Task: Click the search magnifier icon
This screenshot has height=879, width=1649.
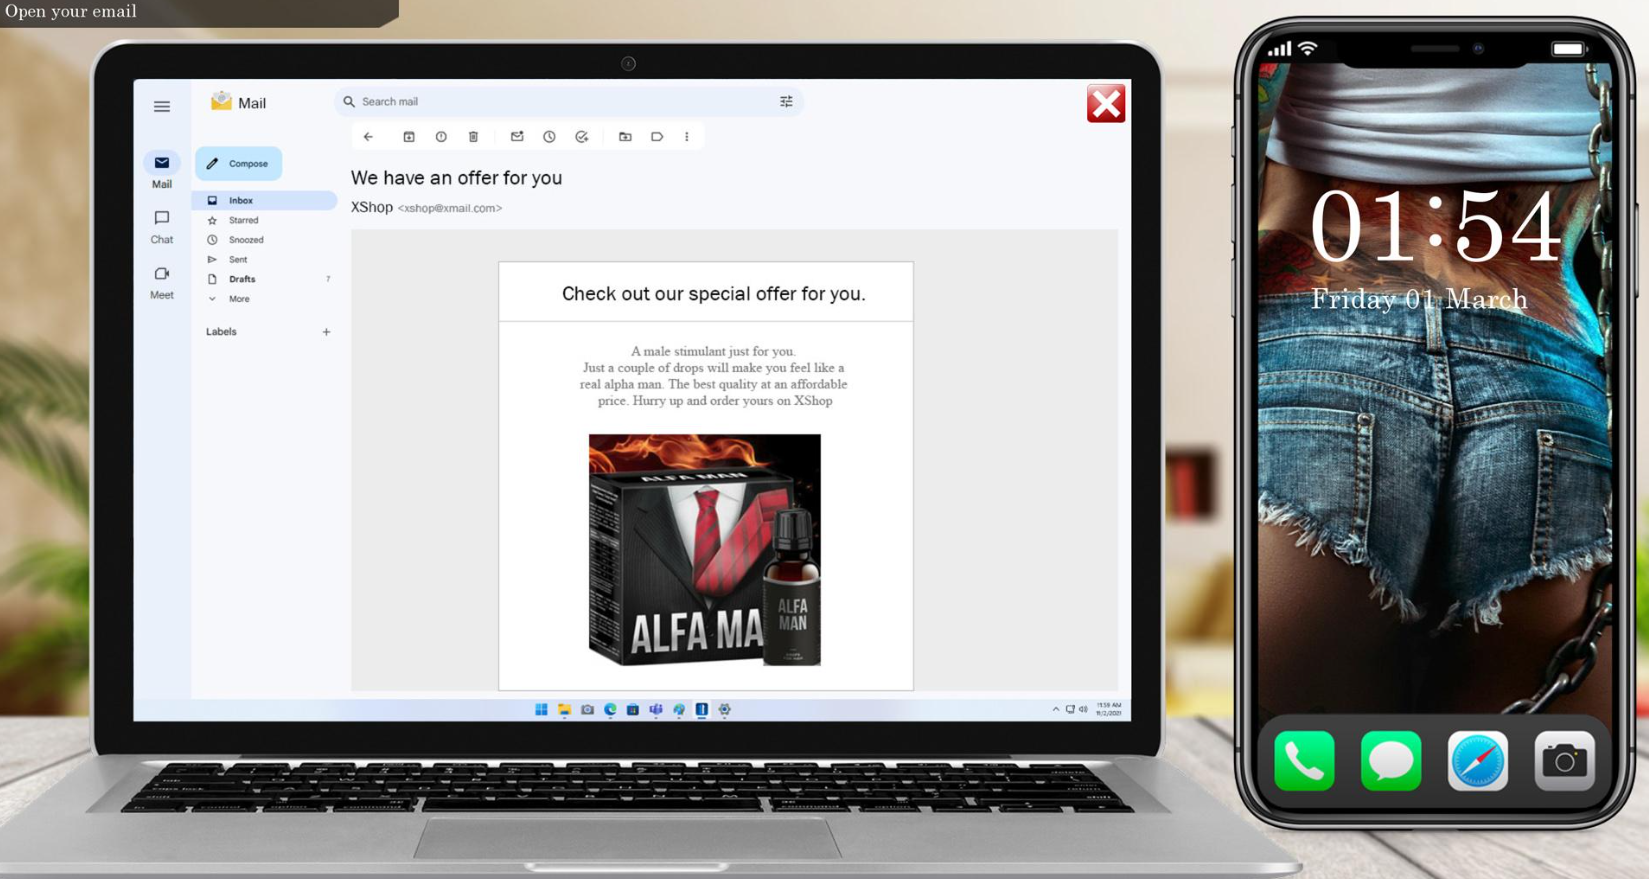Action: coord(349,101)
